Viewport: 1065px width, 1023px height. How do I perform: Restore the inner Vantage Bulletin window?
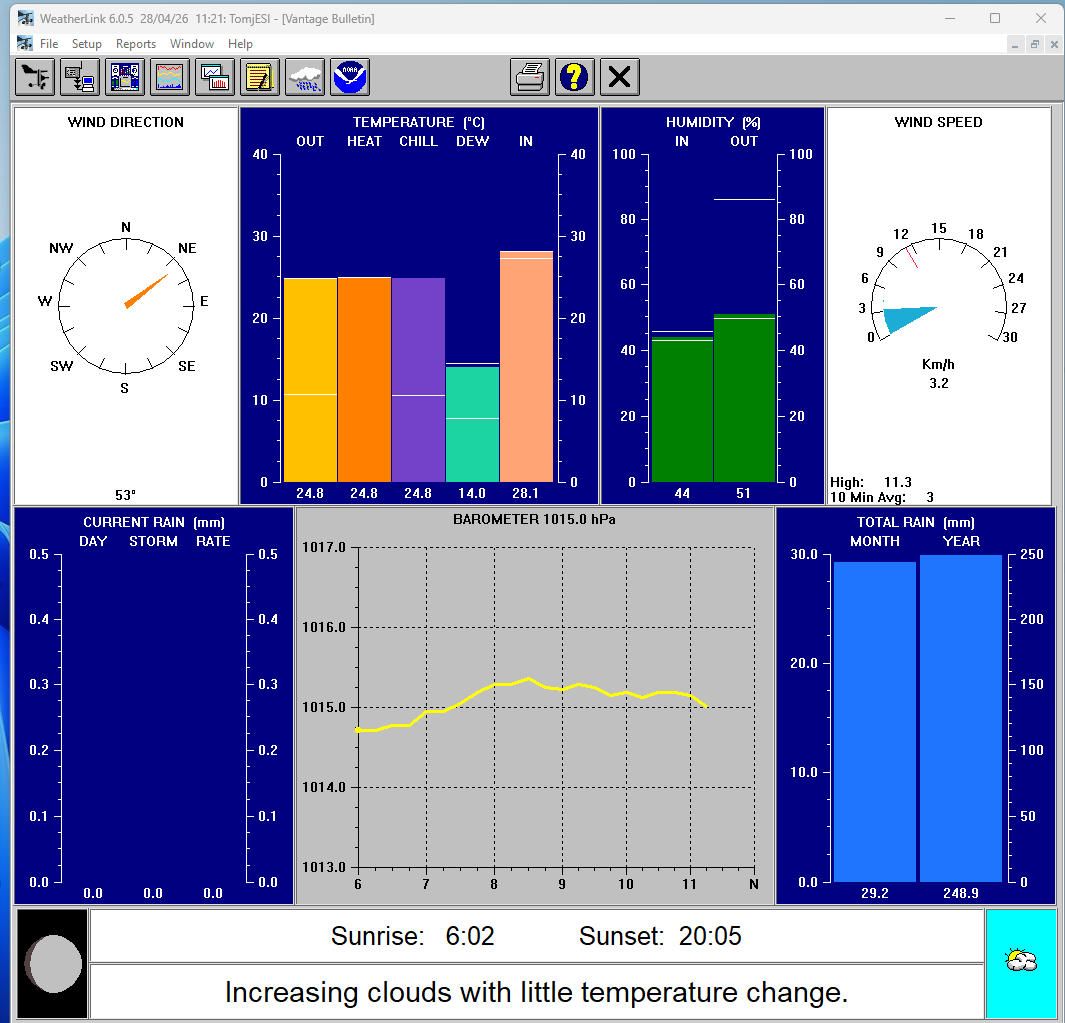tap(1035, 44)
